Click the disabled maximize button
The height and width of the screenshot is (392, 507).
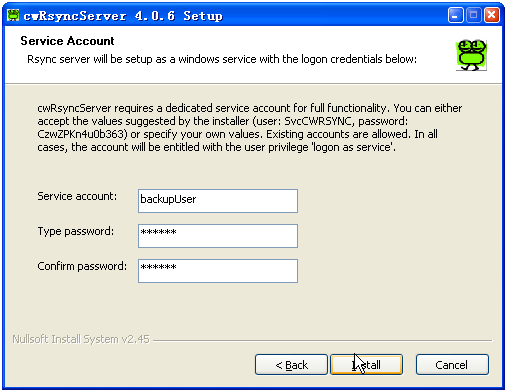473,15
